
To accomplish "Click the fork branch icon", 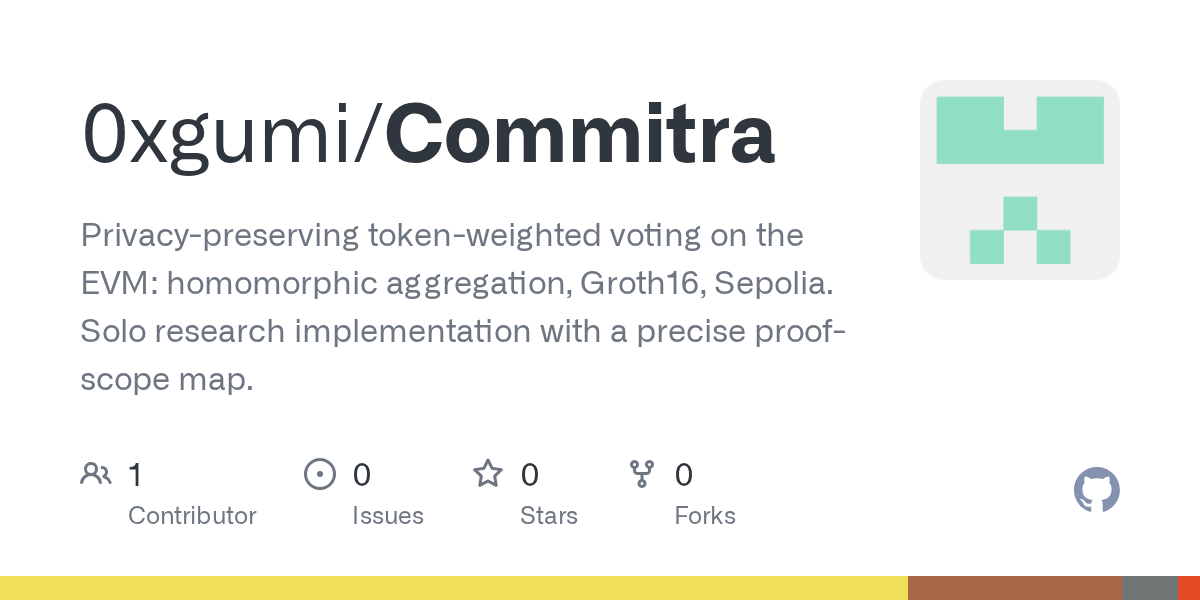I will coord(641,474).
